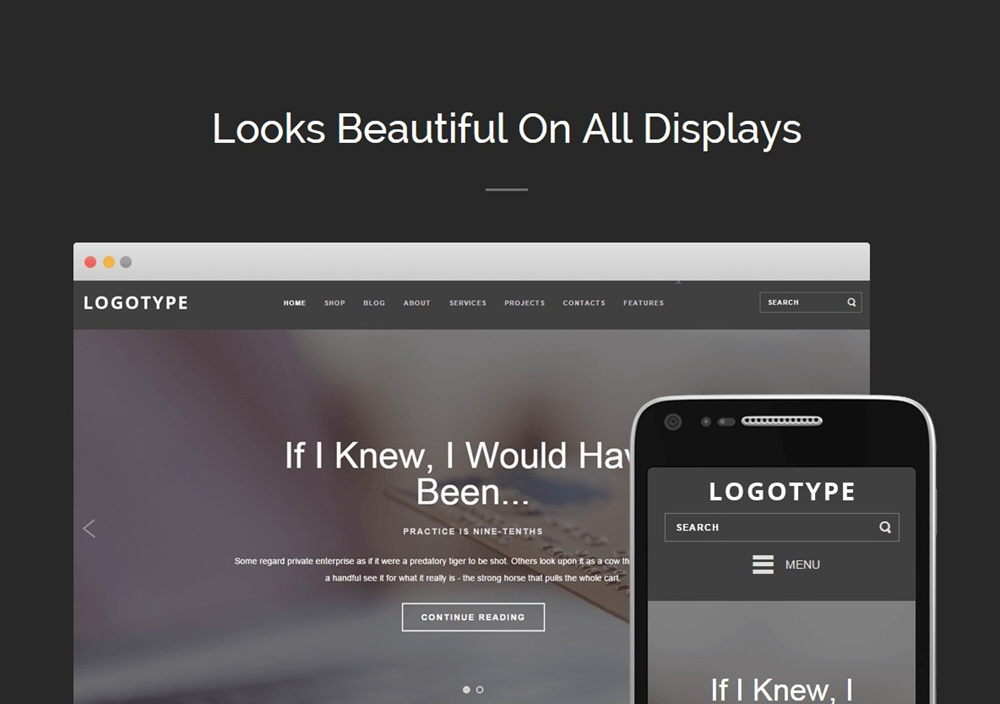The image size is (1000, 704).
Task: Select the second slider pagination dot
Action: 480,689
